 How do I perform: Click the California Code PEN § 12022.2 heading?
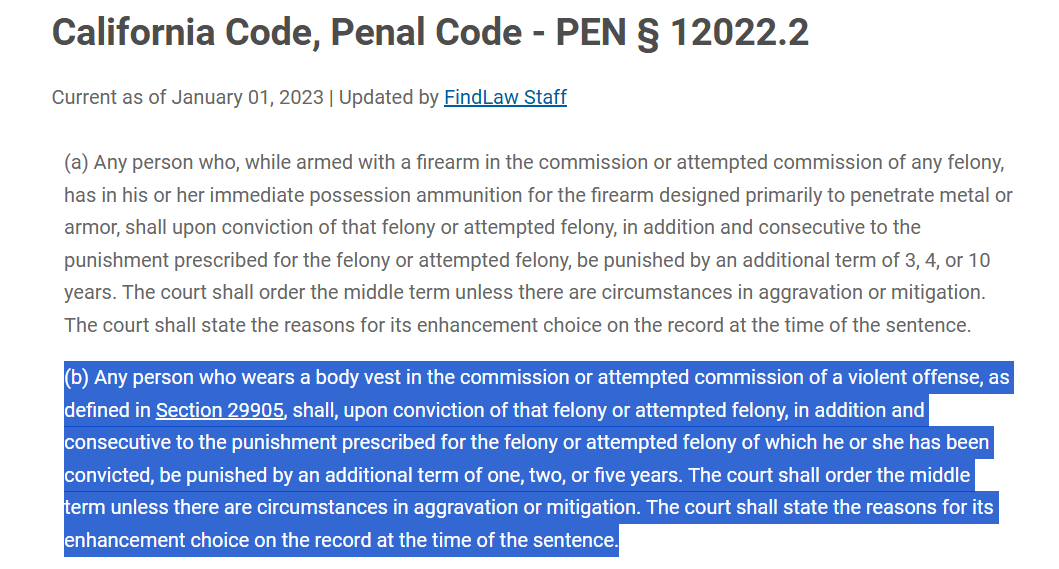coord(430,32)
